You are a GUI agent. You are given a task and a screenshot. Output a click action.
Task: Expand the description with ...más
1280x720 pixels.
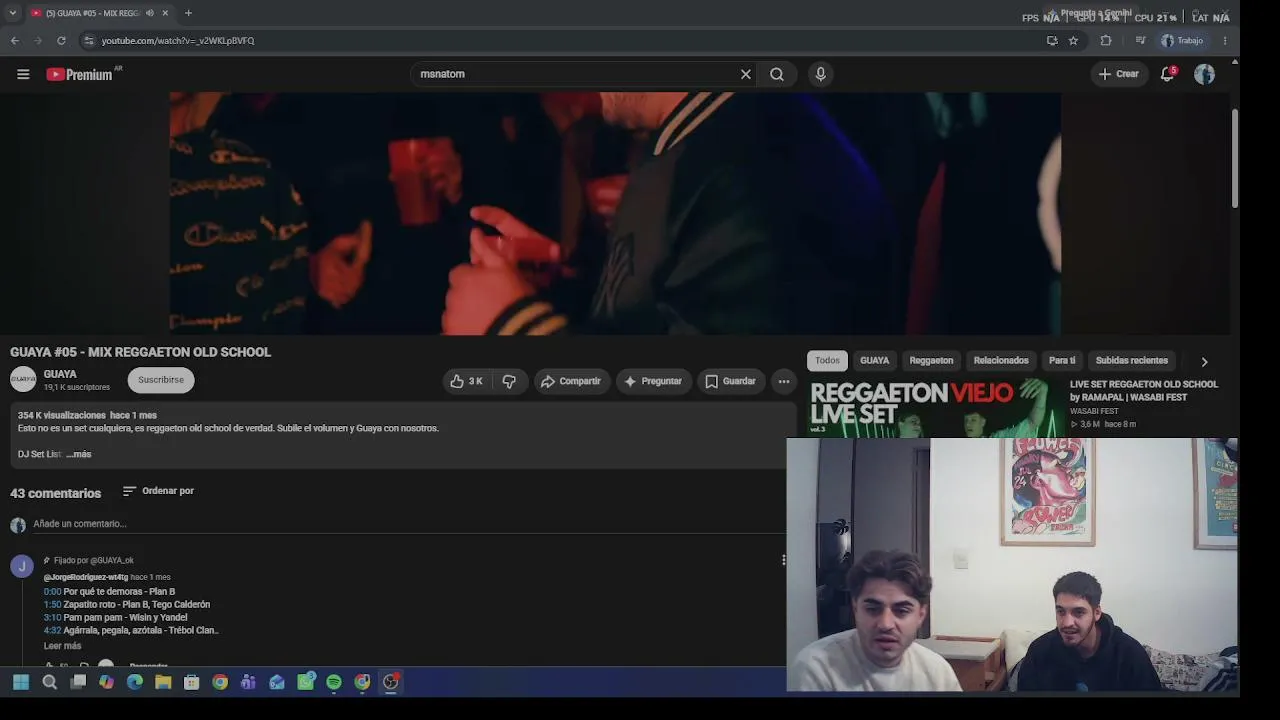click(79, 454)
